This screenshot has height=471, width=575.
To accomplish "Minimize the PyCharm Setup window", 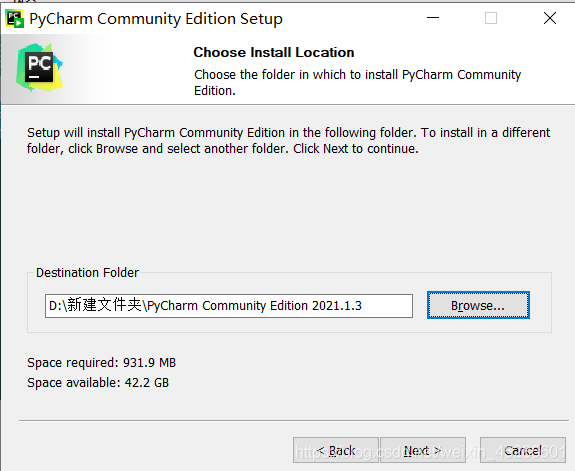I will click(x=433, y=18).
